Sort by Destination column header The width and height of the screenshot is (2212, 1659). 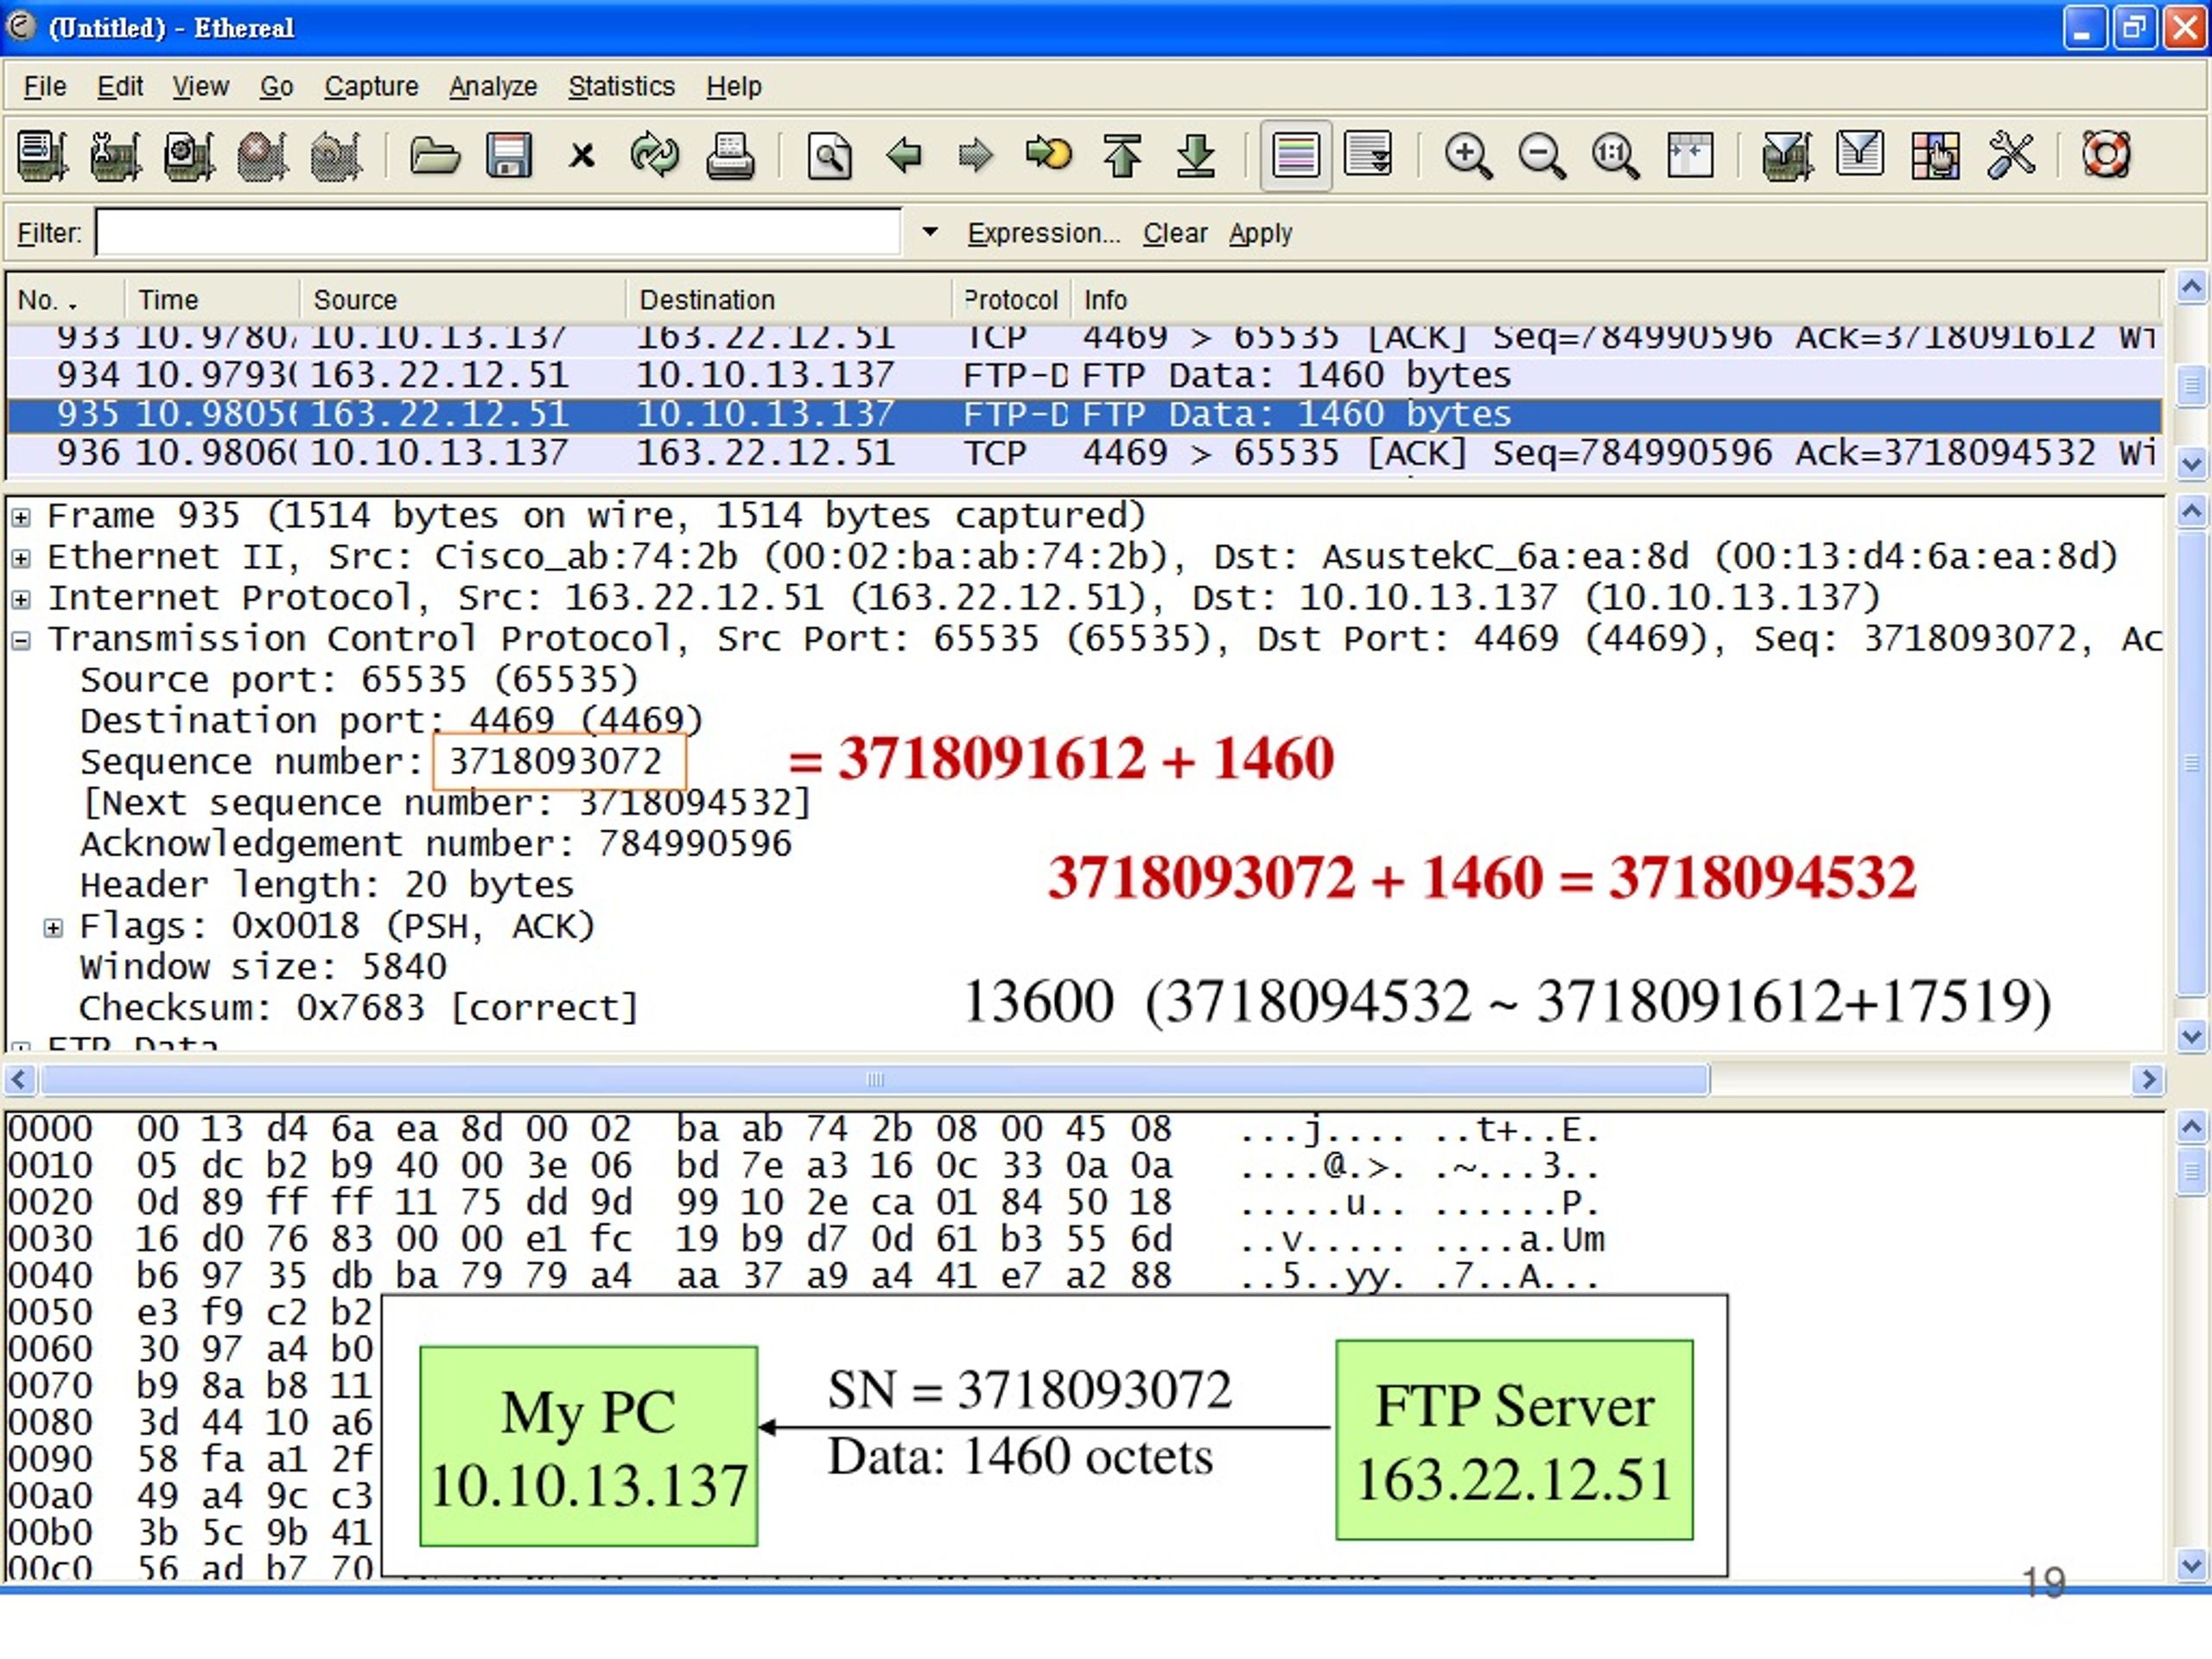(789, 300)
